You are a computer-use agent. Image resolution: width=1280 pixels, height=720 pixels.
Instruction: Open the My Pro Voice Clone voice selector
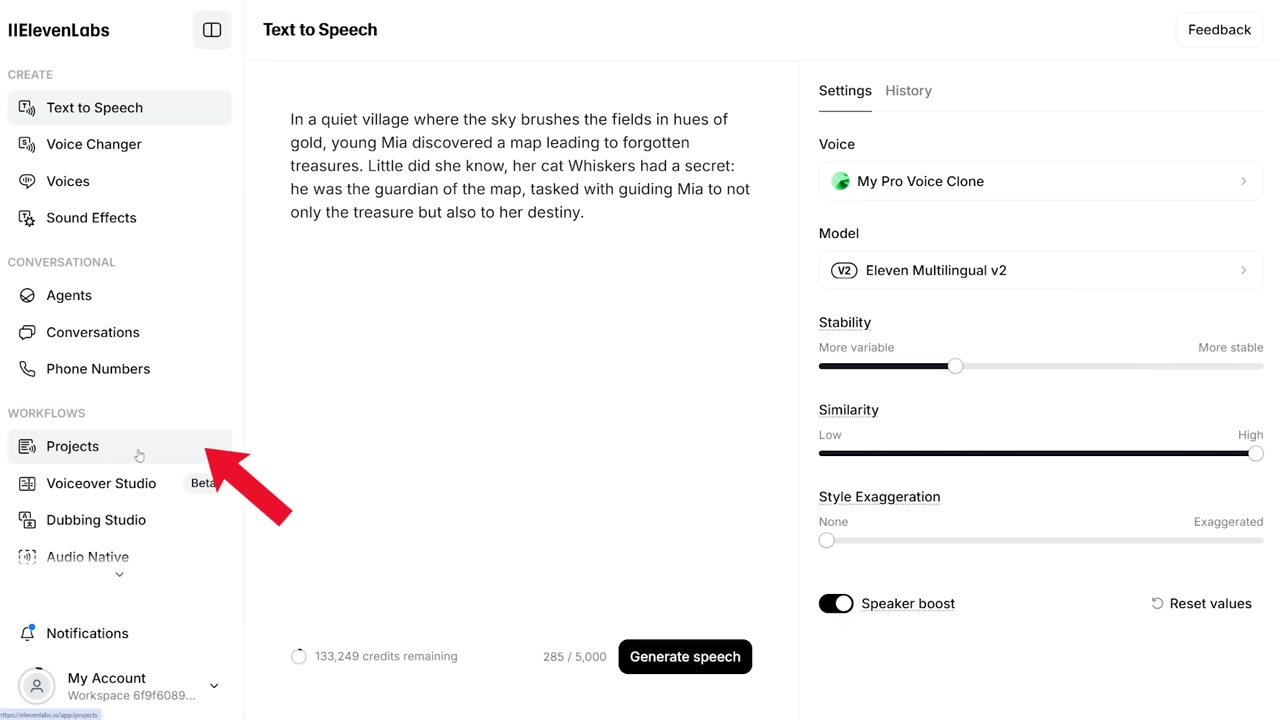click(x=1040, y=181)
